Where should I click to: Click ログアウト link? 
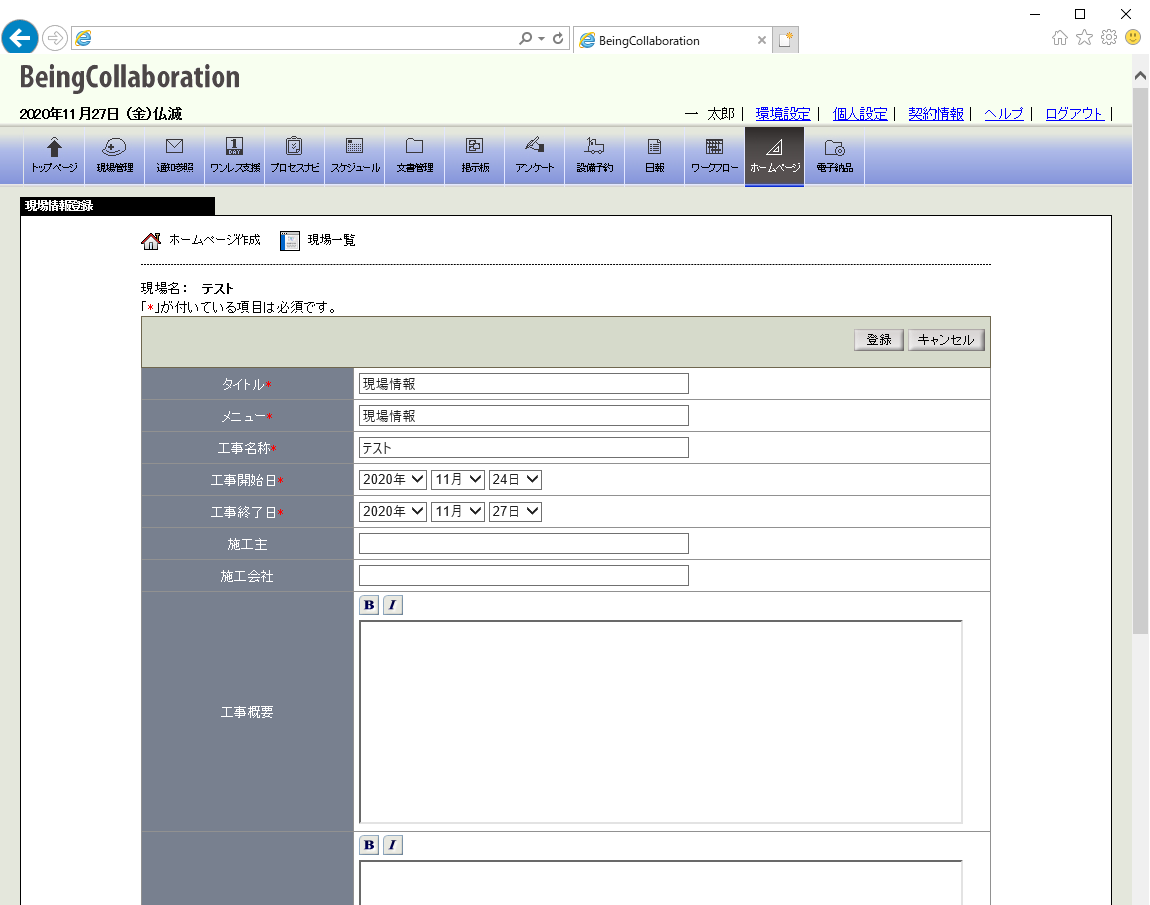point(1074,114)
